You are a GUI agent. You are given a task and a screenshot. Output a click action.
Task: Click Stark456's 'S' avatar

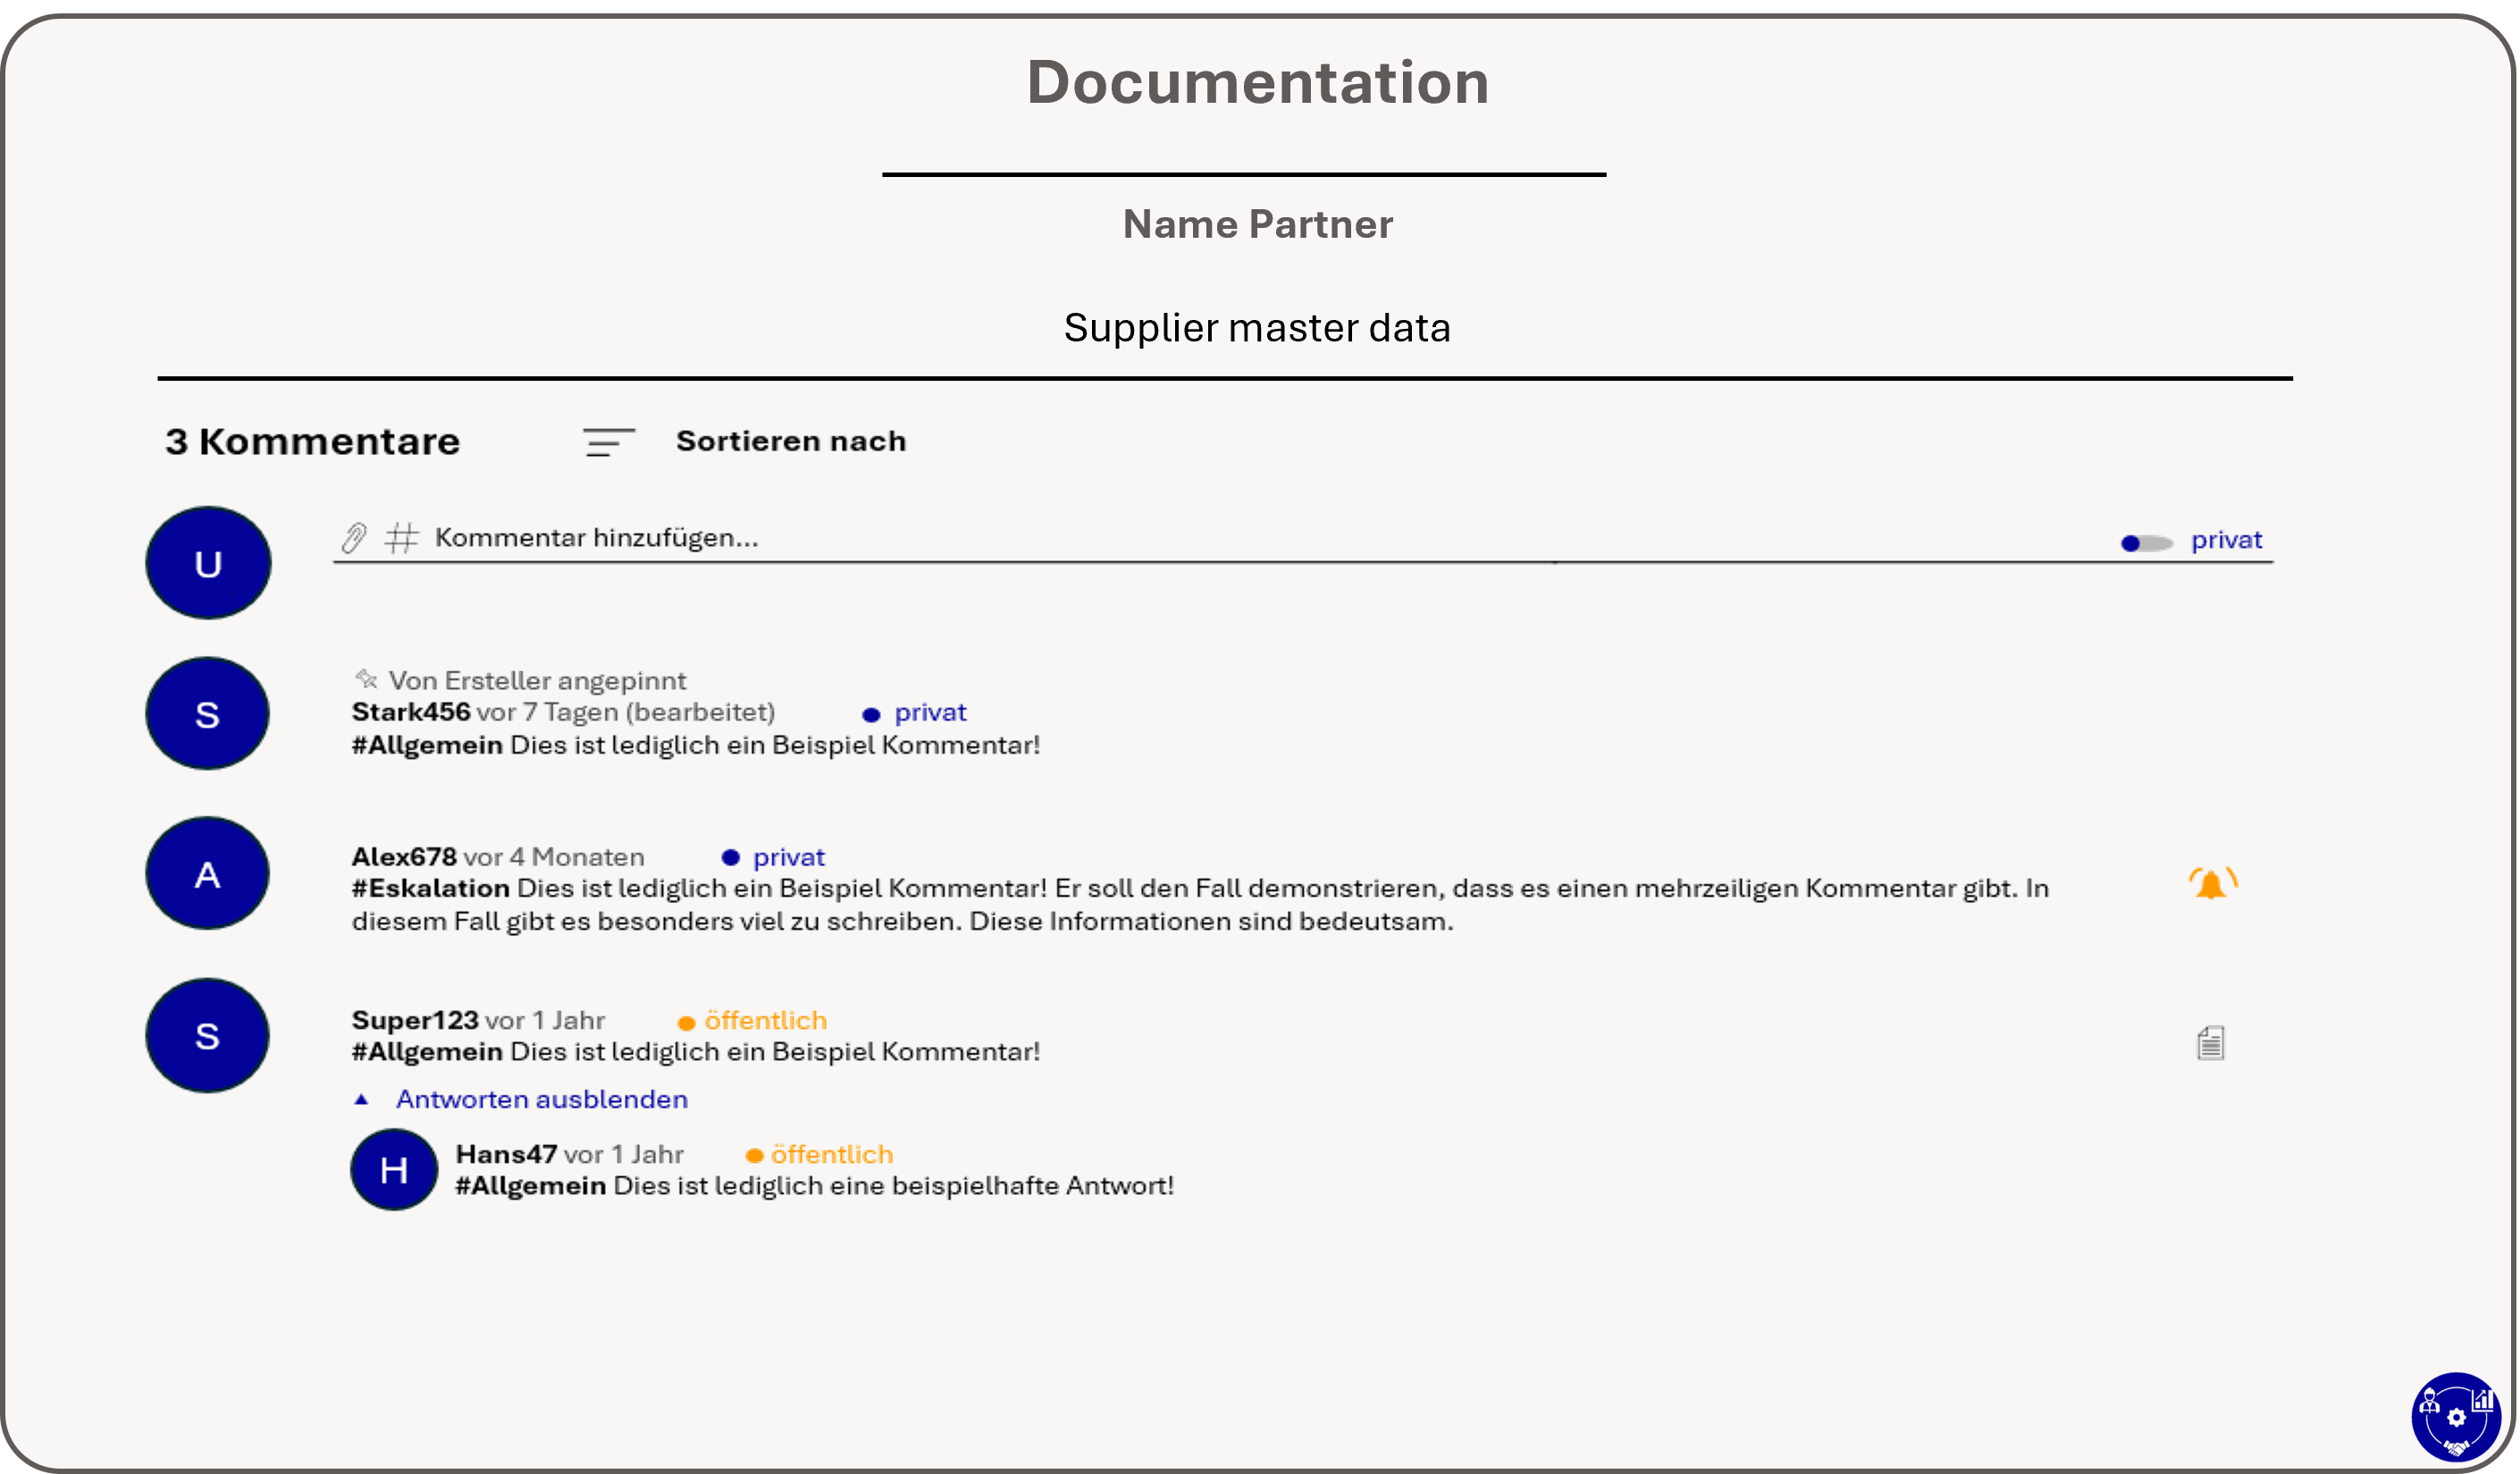click(208, 714)
